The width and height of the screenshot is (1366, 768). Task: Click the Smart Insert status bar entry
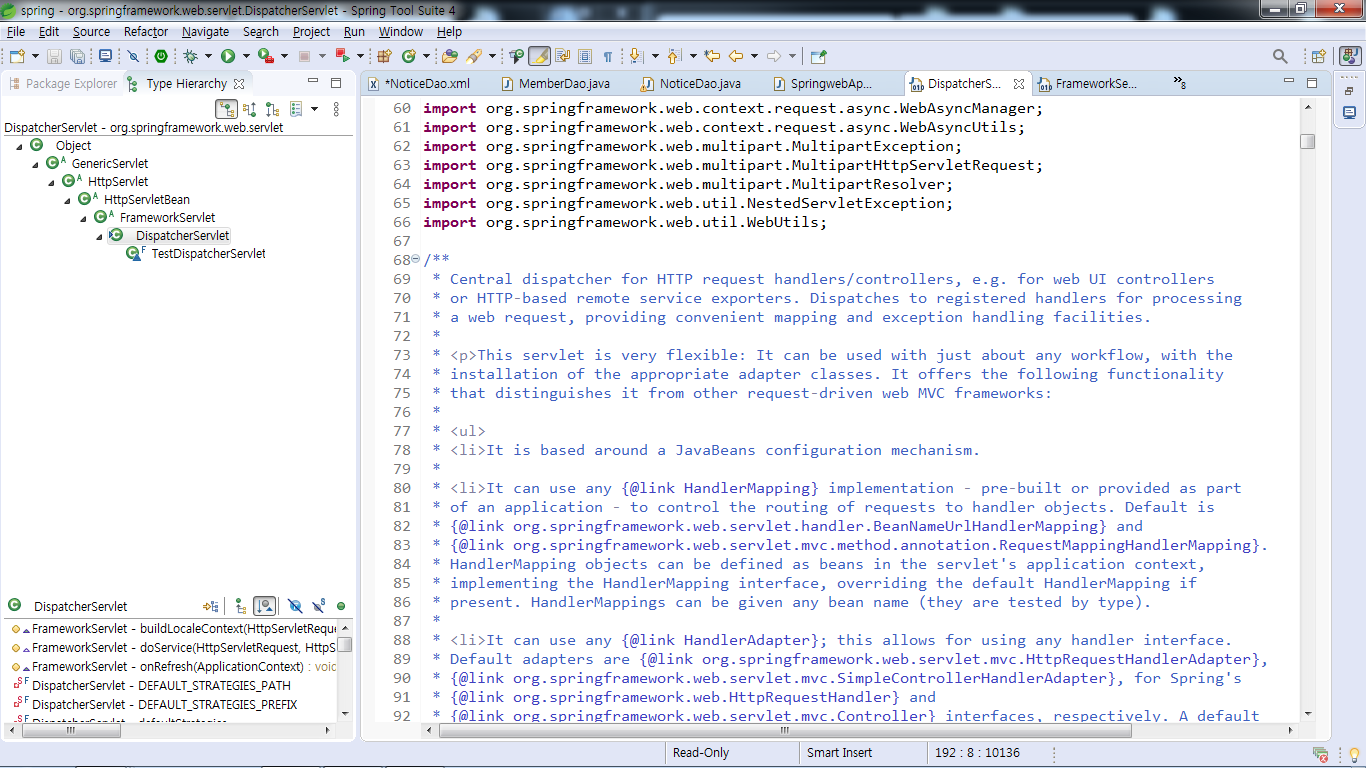pyautogui.click(x=840, y=753)
